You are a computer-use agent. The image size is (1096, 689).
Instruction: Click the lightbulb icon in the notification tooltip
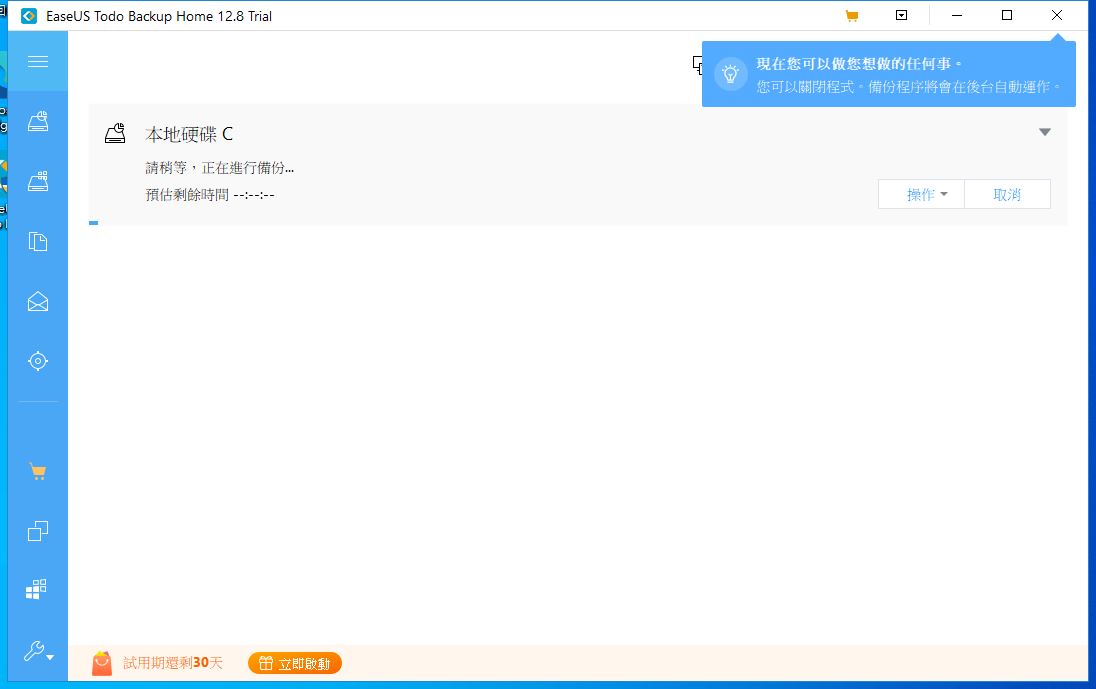(x=730, y=73)
